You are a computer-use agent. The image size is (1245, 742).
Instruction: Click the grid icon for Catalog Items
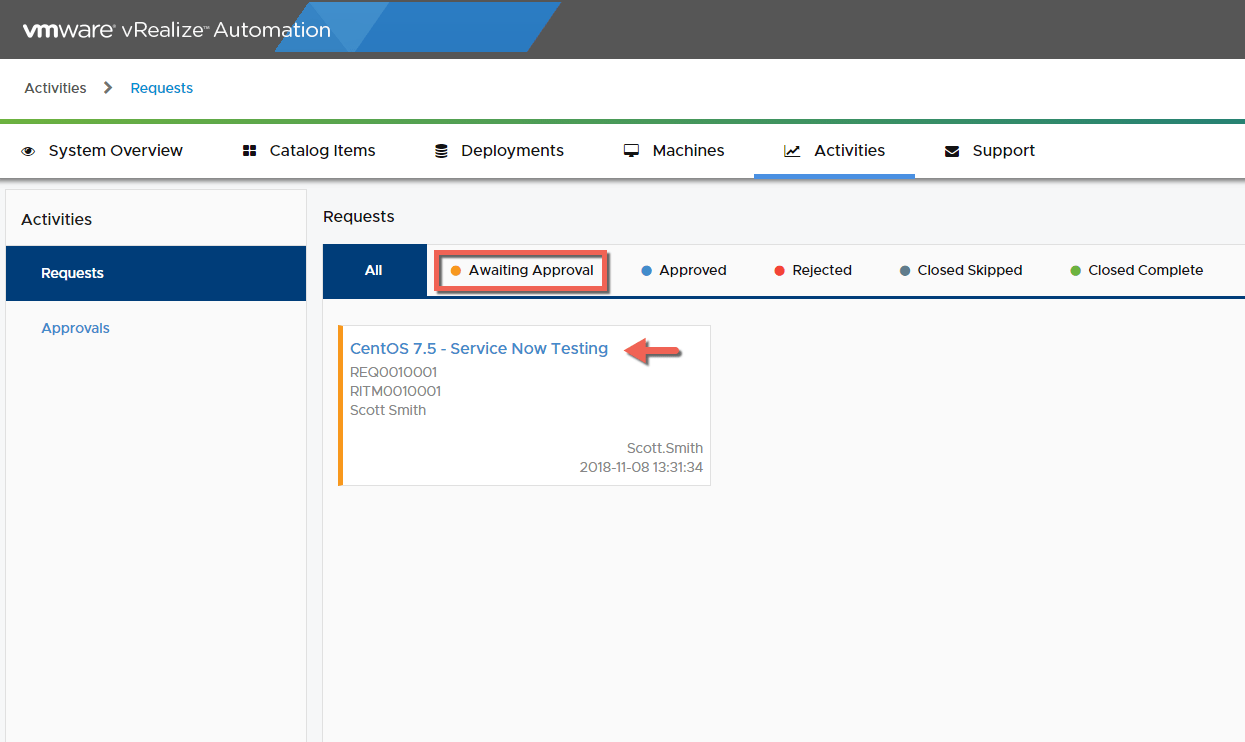coord(249,151)
